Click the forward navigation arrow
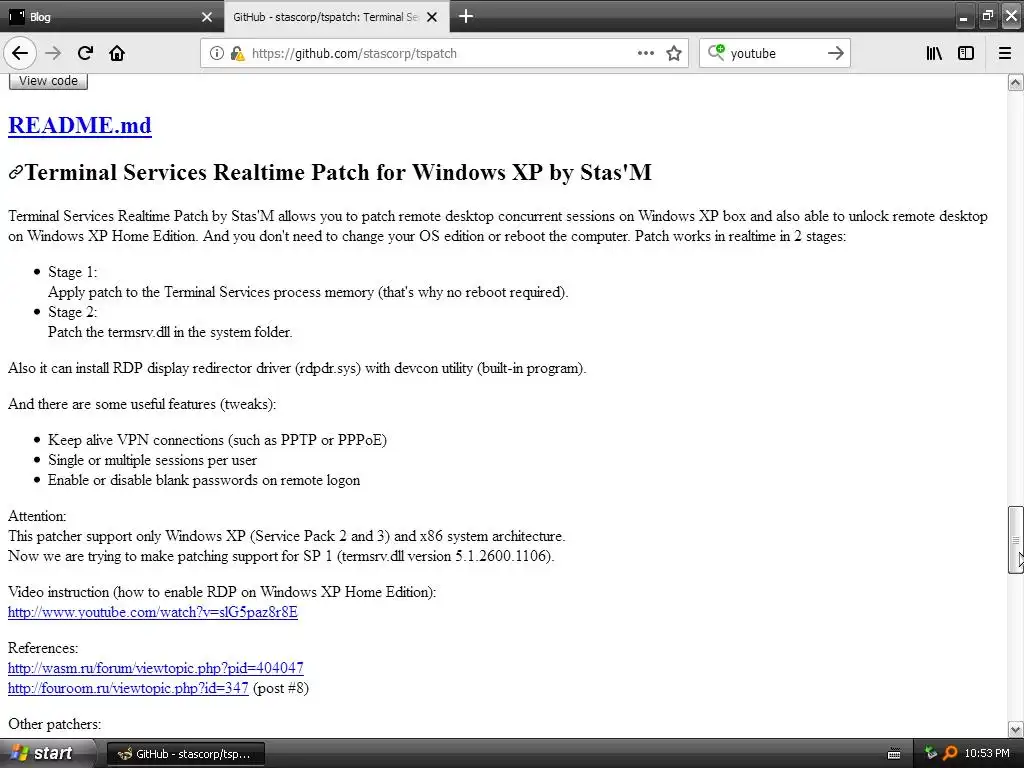The width and height of the screenshot is (1024, 768). [53, 53]
